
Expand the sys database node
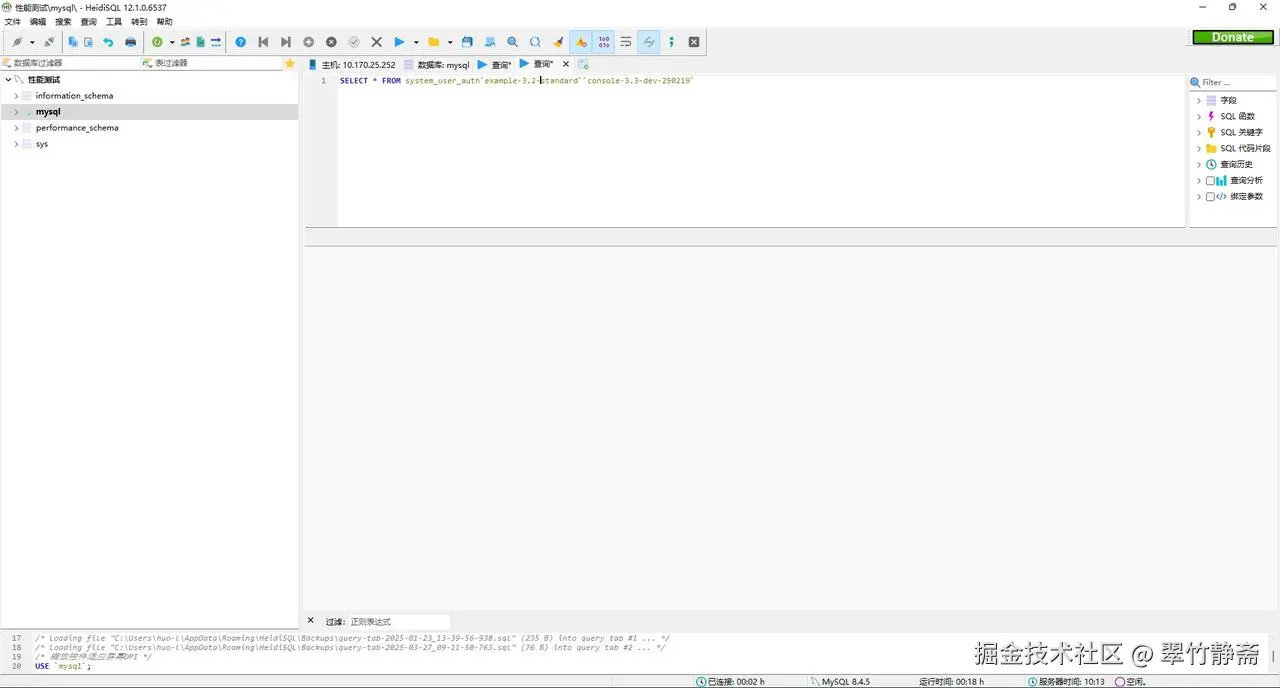(16, 144)
